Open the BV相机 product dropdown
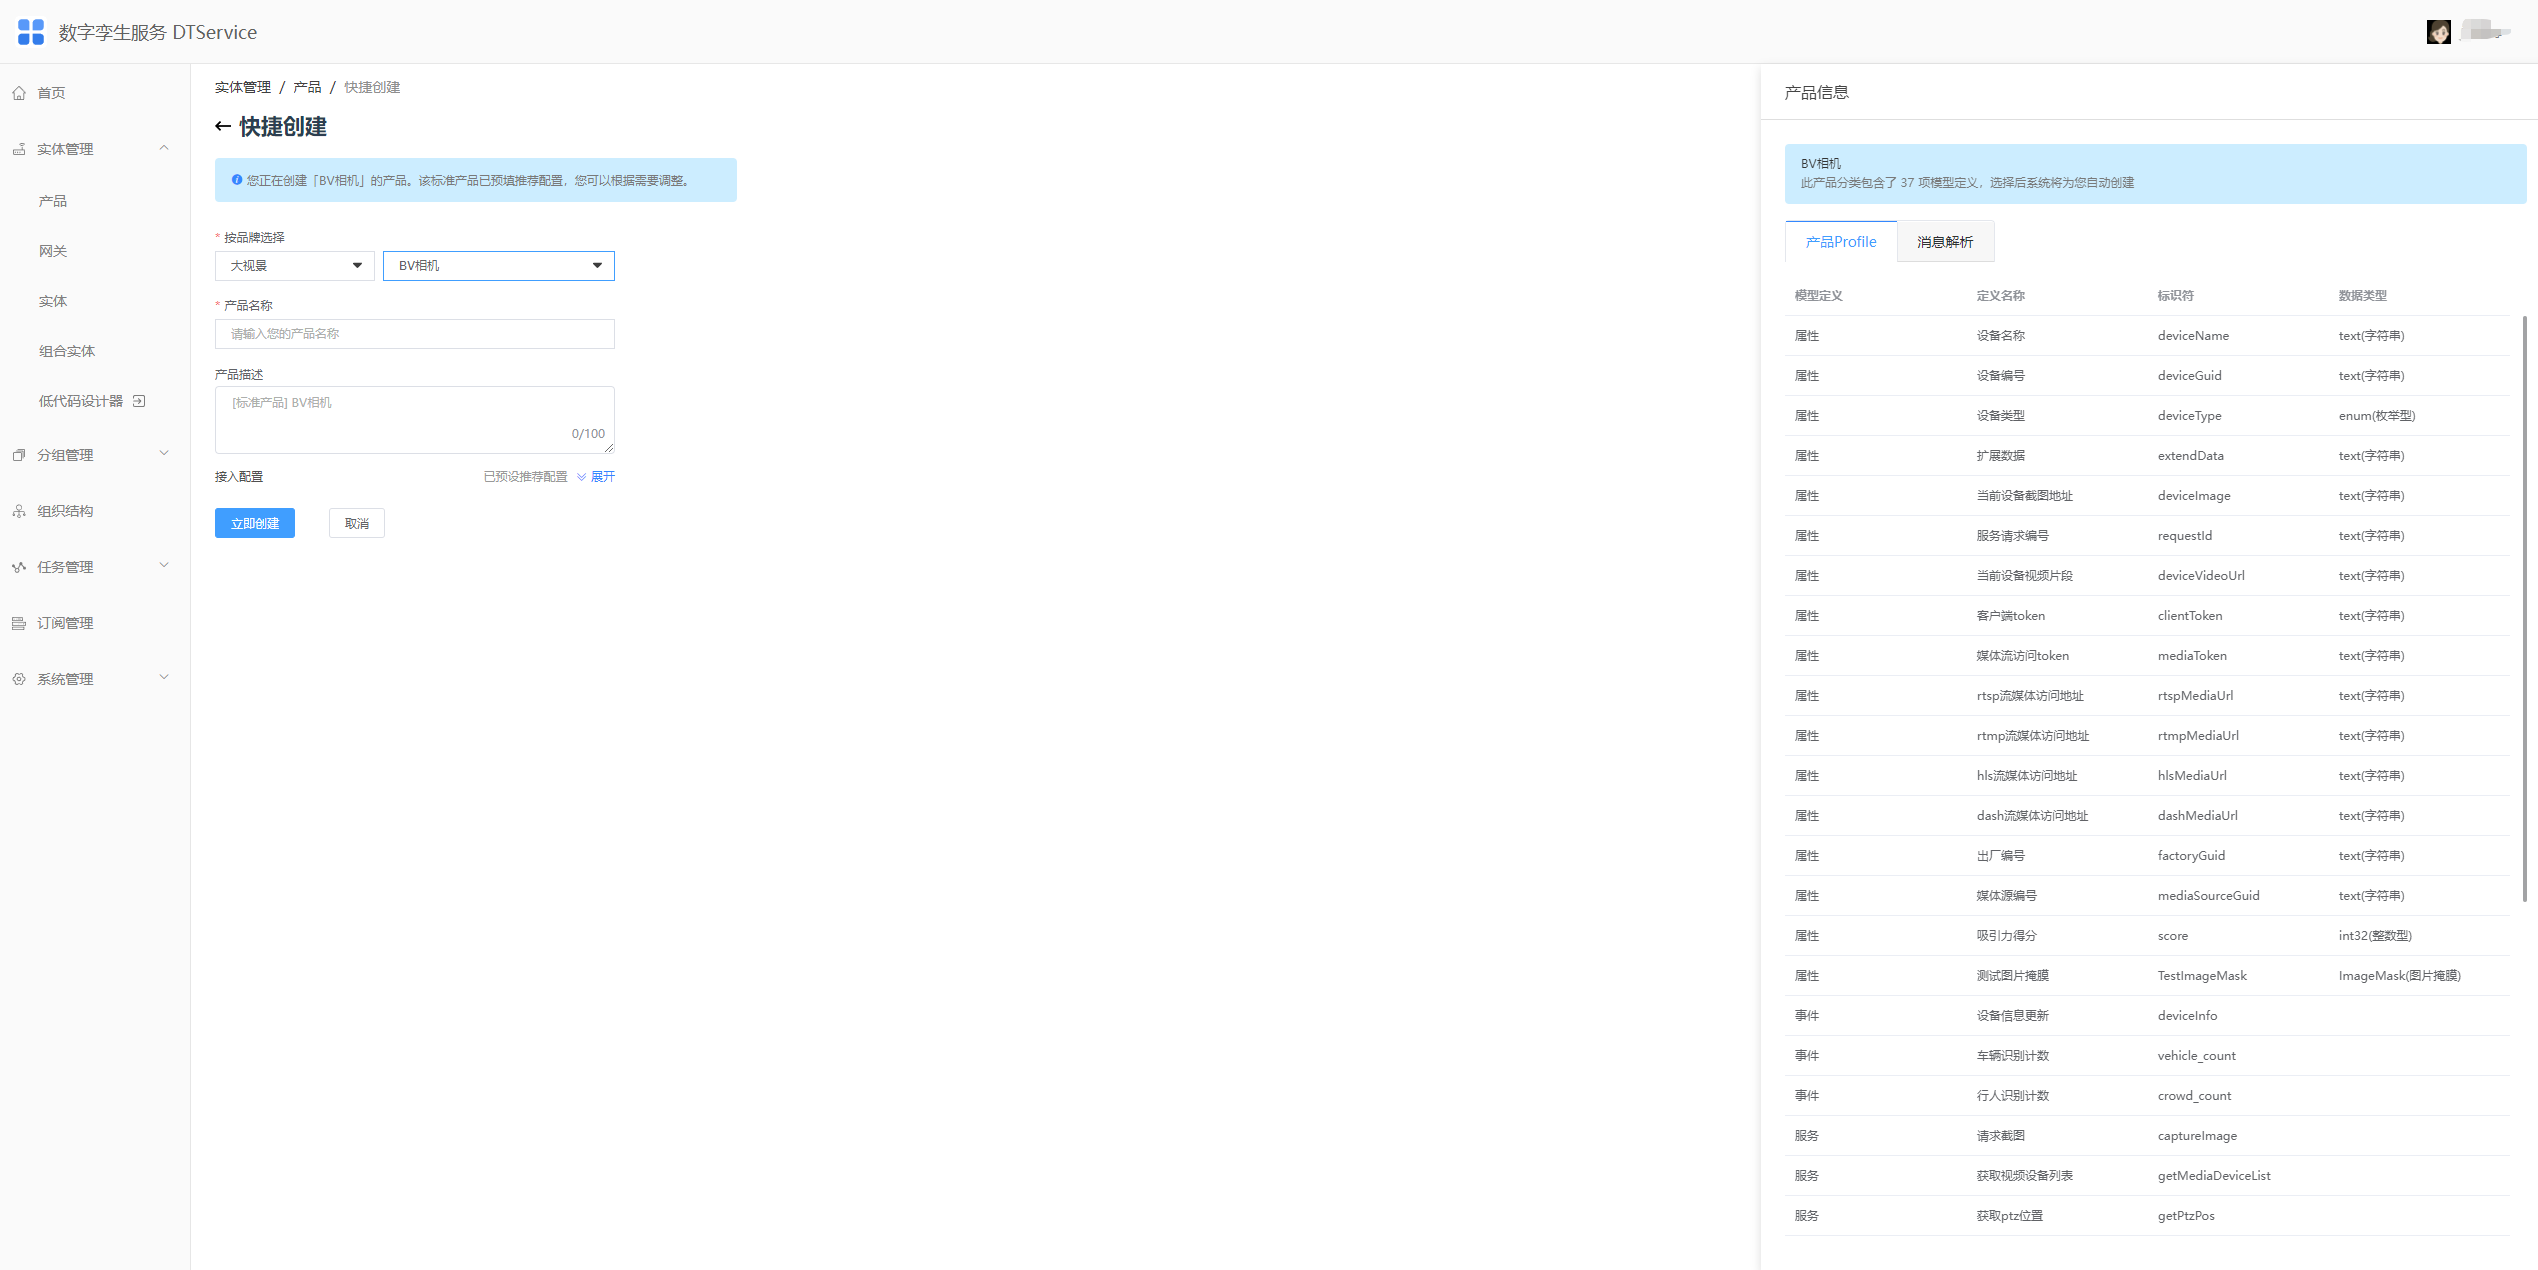Viewport: 2538px width, 1270px height. point(499,266)
